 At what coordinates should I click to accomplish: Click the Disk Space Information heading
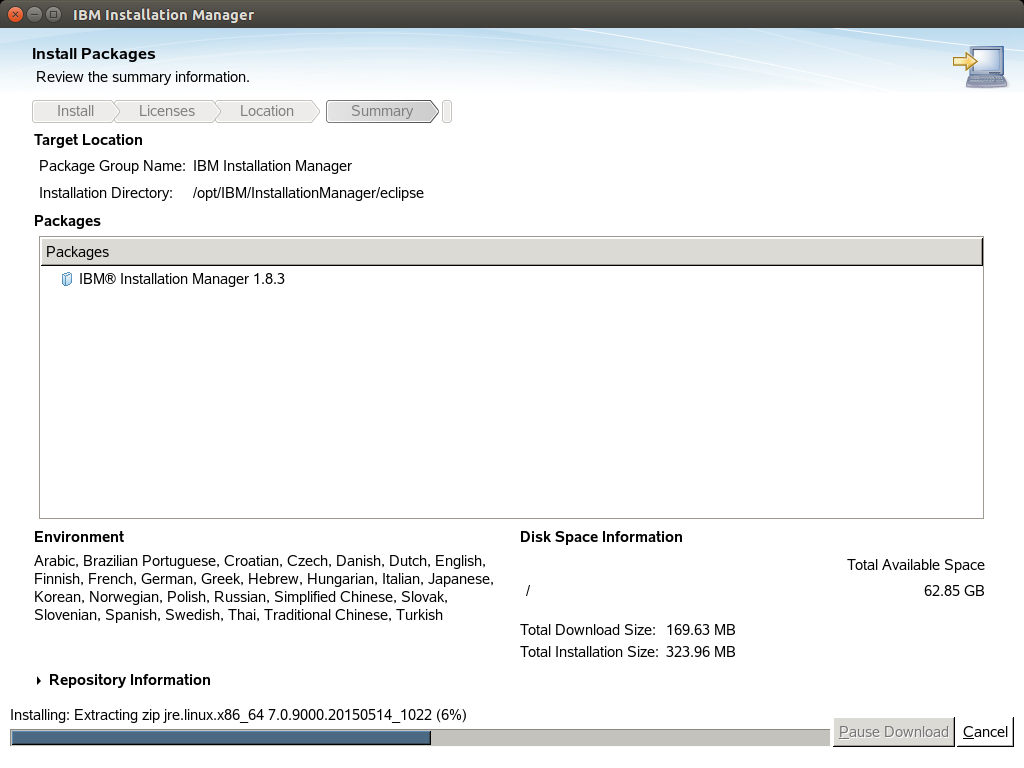coord(601,537)
